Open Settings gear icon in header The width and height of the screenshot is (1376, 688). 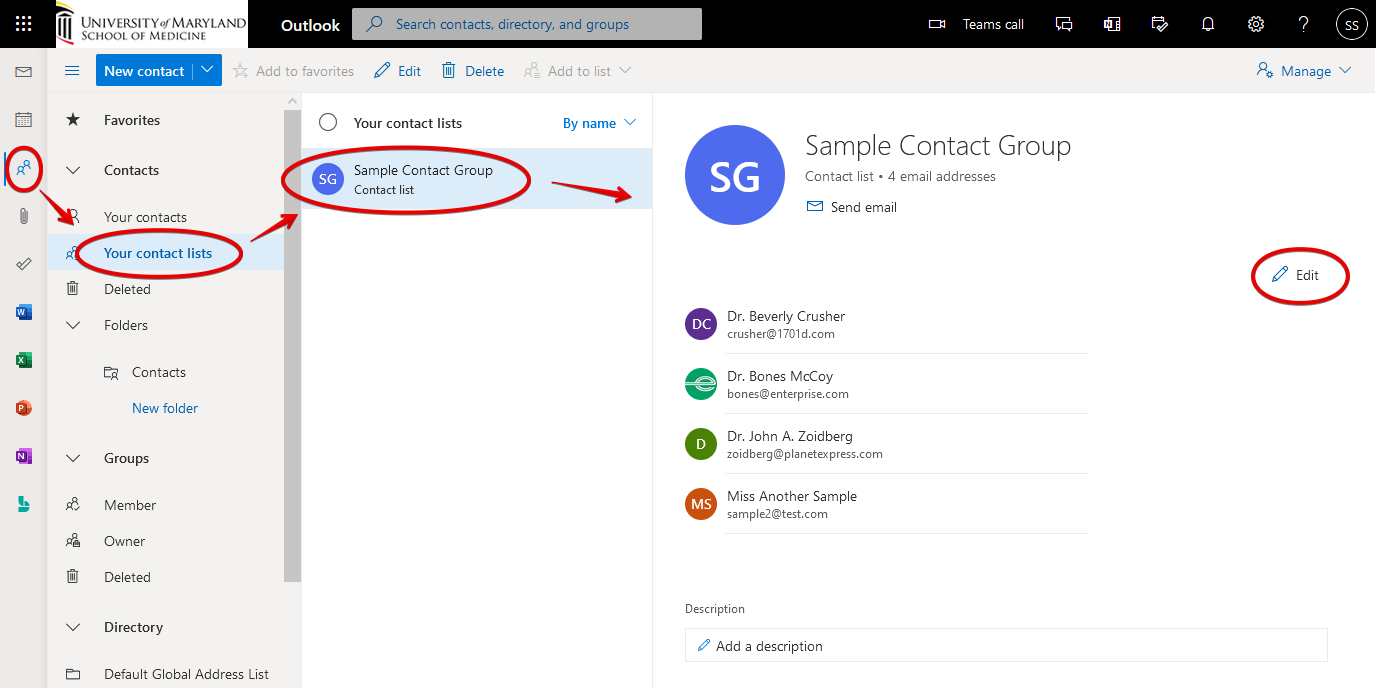point(1256,24)
